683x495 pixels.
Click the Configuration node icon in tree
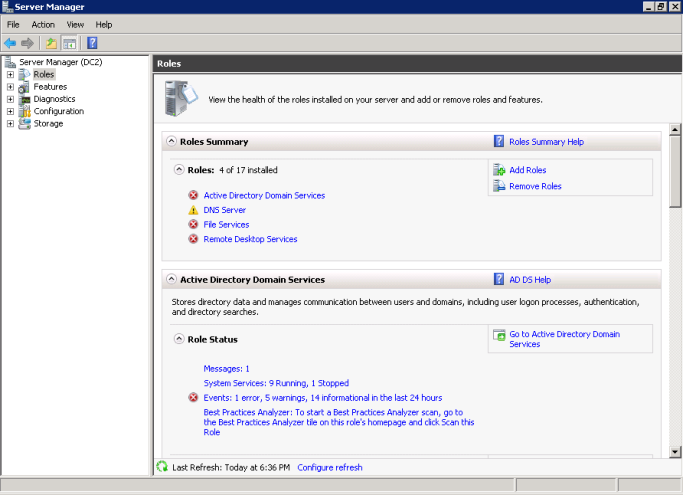click(24, 111)
